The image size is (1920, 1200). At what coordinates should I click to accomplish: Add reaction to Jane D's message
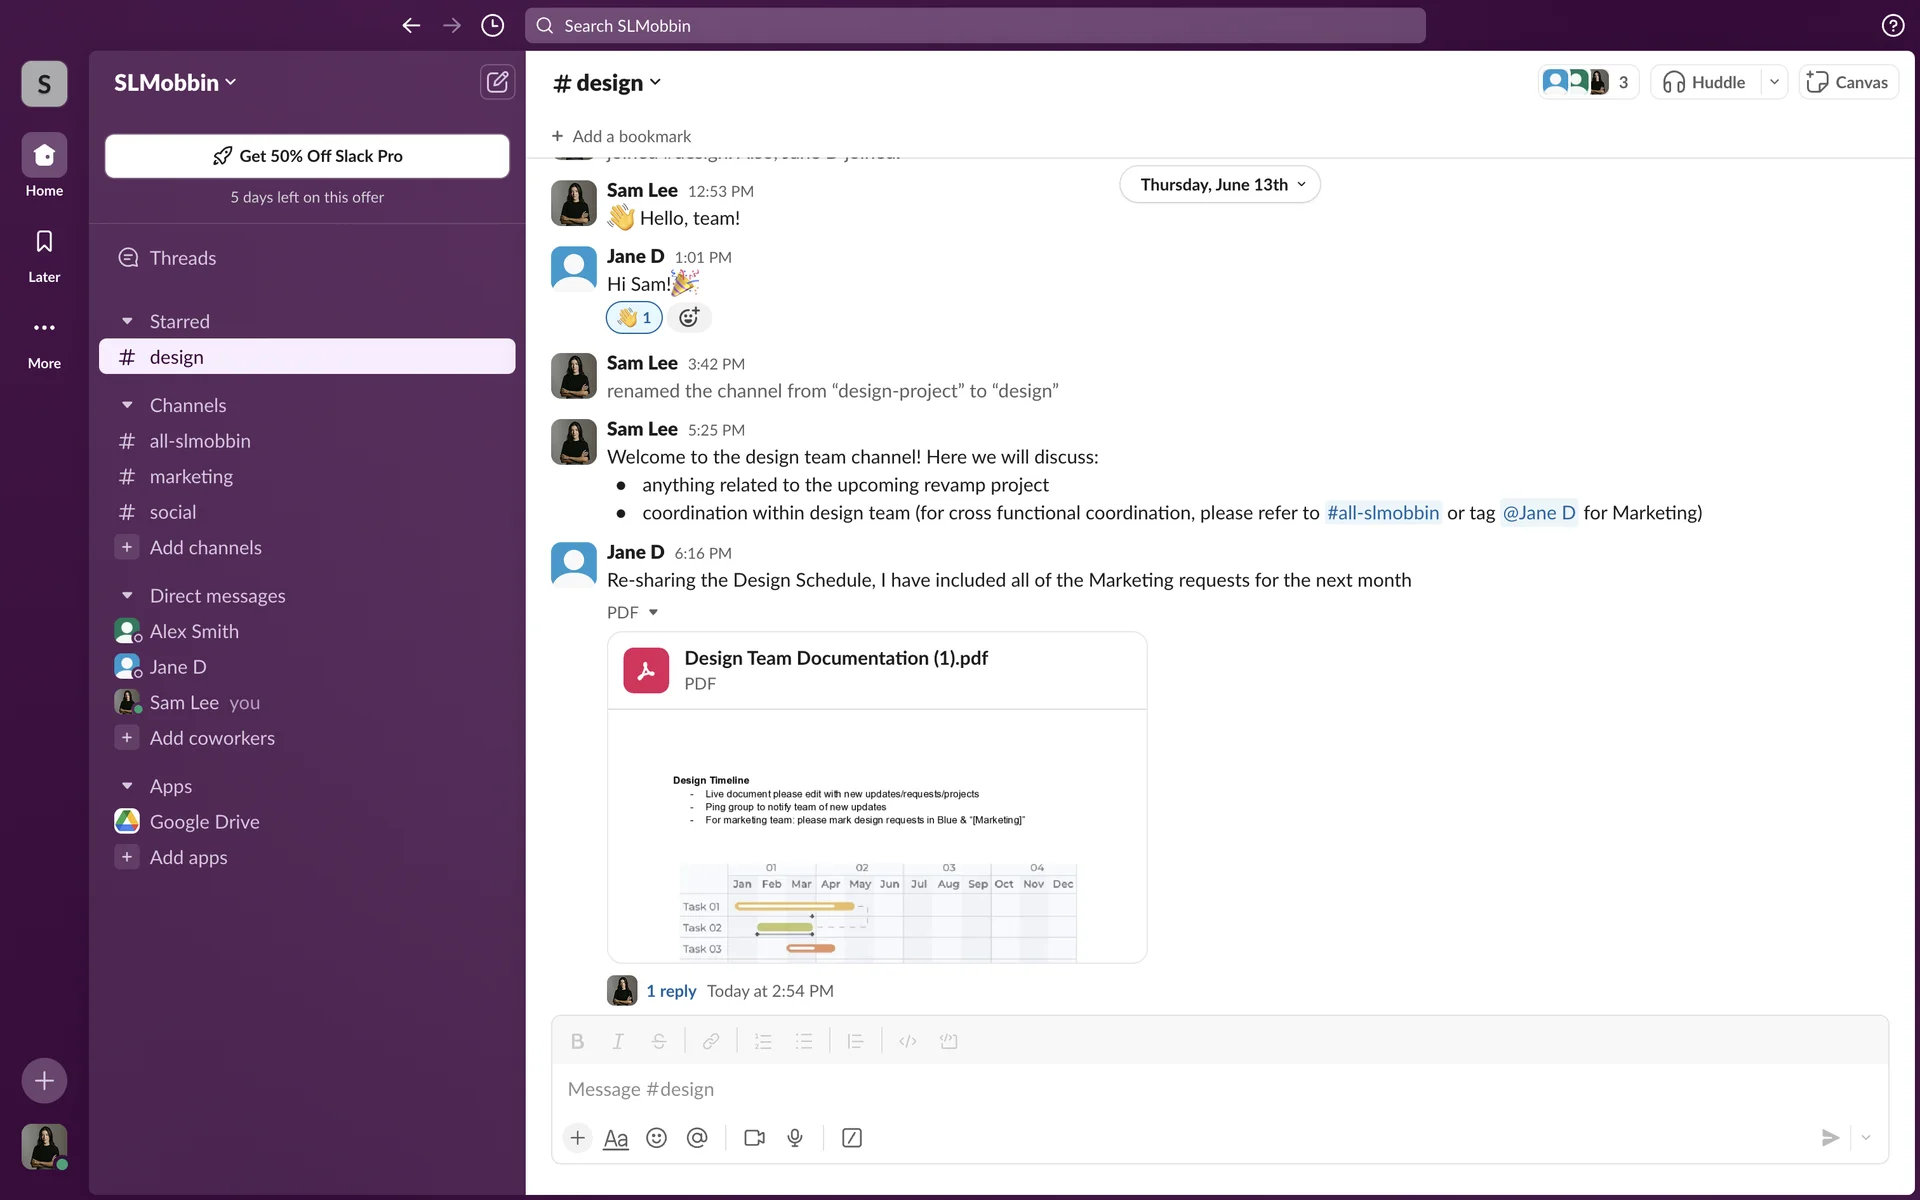(689, 318)
